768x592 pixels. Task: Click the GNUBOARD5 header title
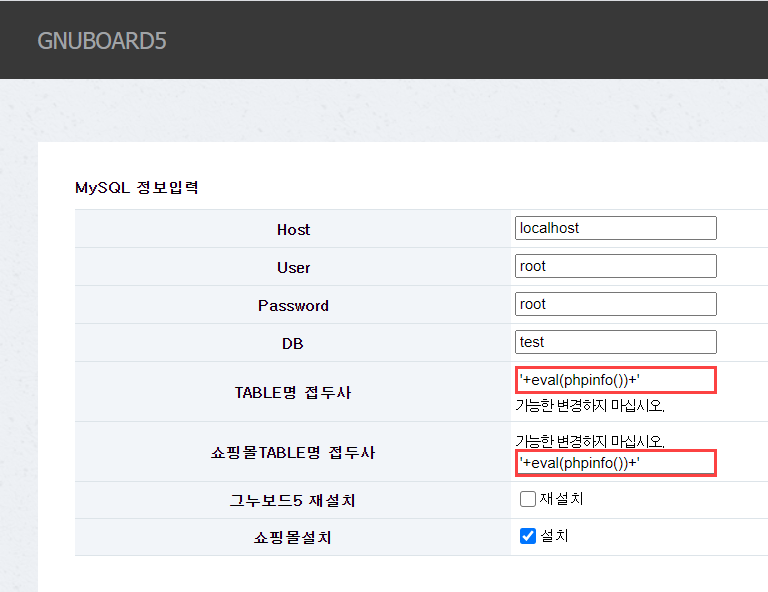click(x=102, y=41)
